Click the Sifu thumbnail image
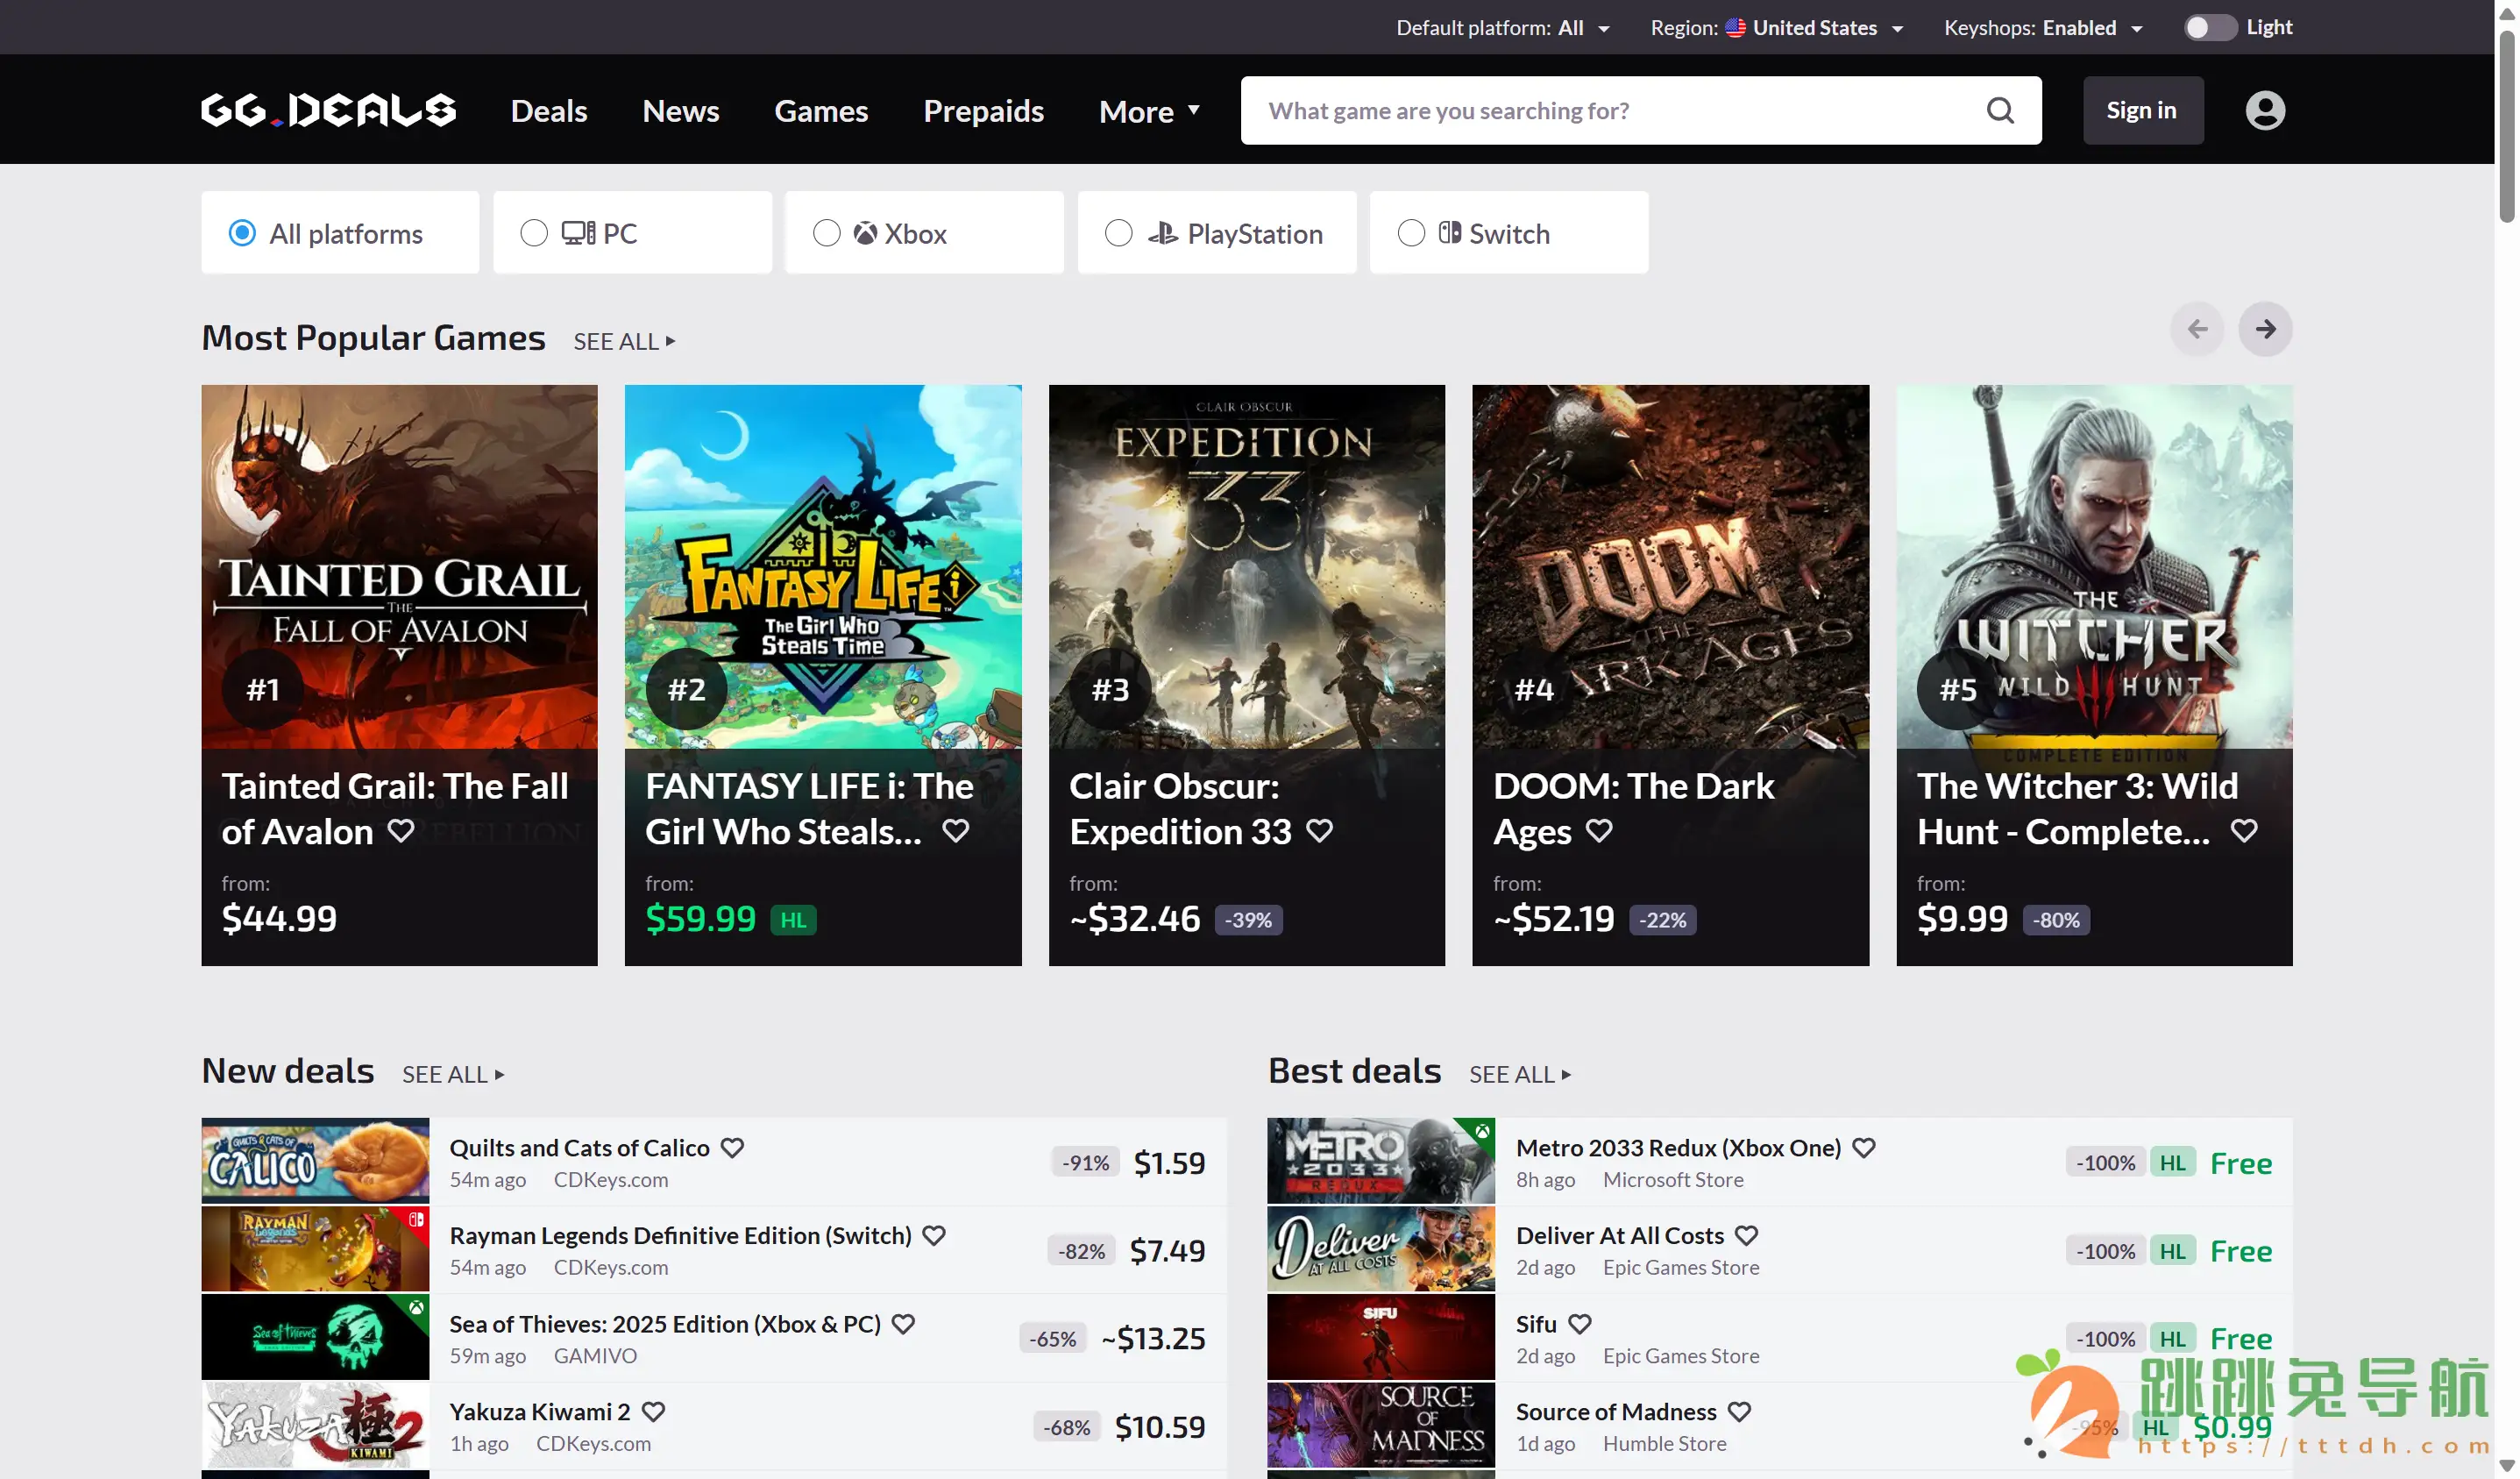 coord(1381,1338)
